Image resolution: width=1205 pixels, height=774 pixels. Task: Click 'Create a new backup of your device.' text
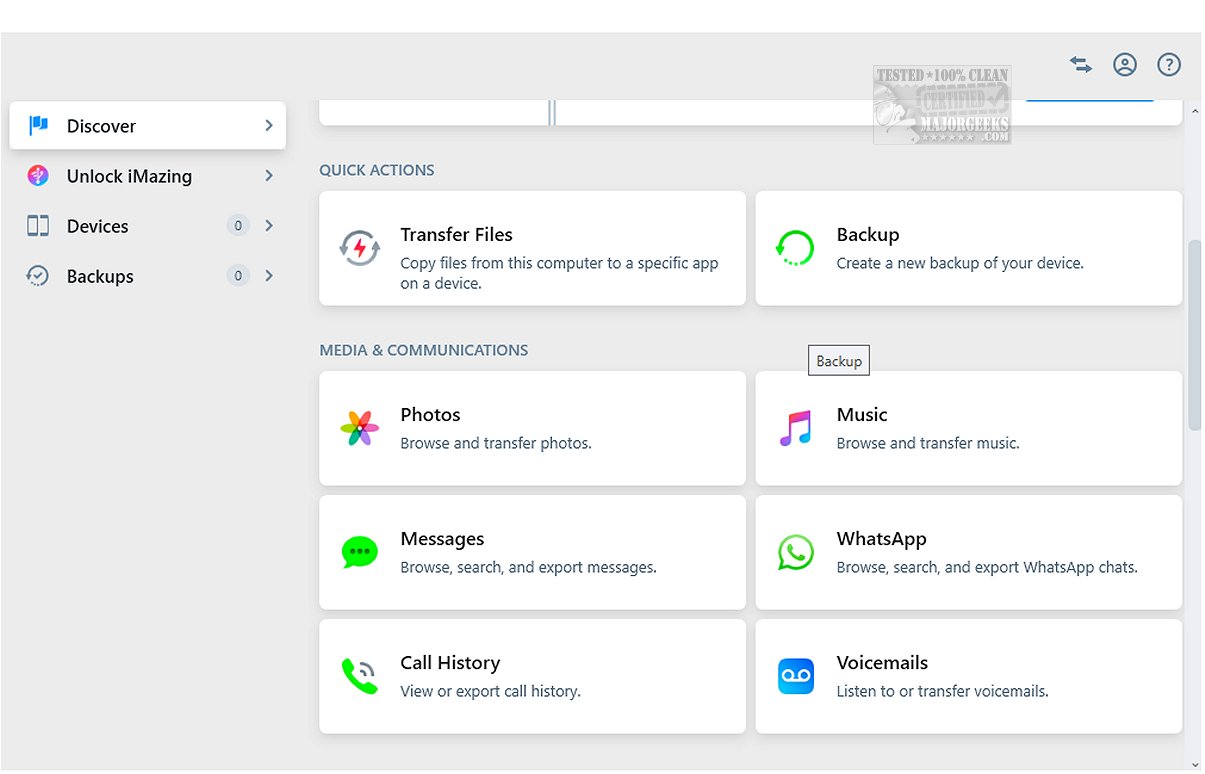(960, 264)
